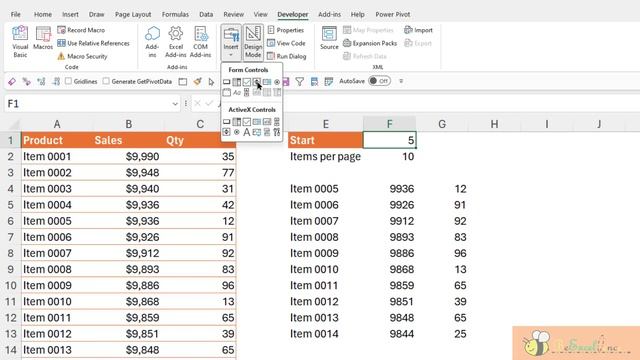Open Macro Security settings
This screenshot has height=360, width=640.
click(x=82, y=56)
